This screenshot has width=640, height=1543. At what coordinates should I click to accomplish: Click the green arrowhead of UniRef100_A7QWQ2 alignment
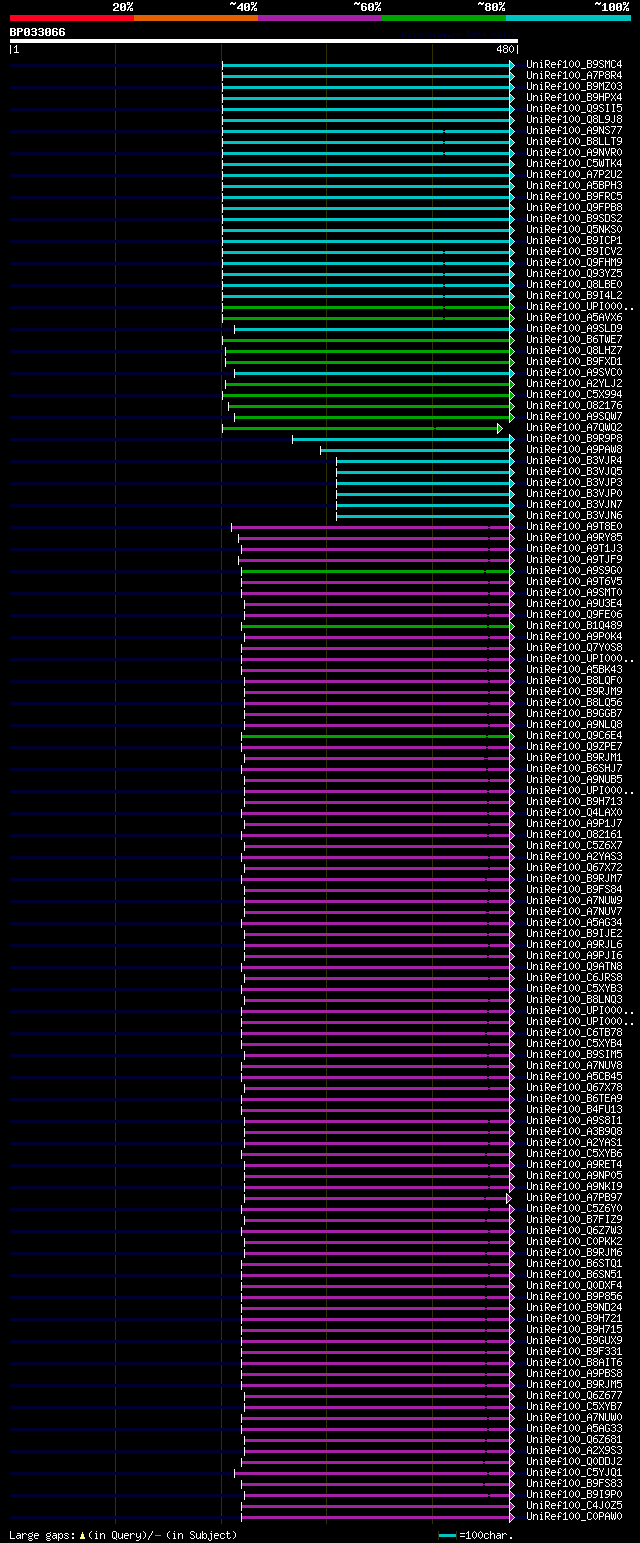(x=499, y=428)
